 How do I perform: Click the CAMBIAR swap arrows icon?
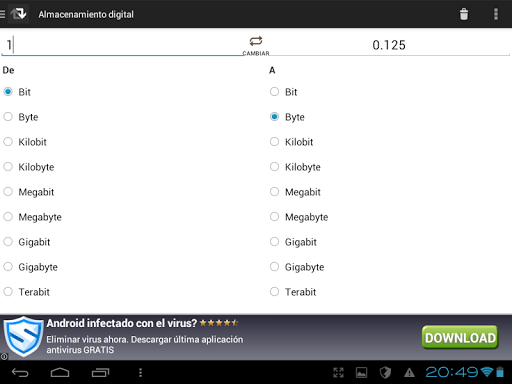coord(256,41)
